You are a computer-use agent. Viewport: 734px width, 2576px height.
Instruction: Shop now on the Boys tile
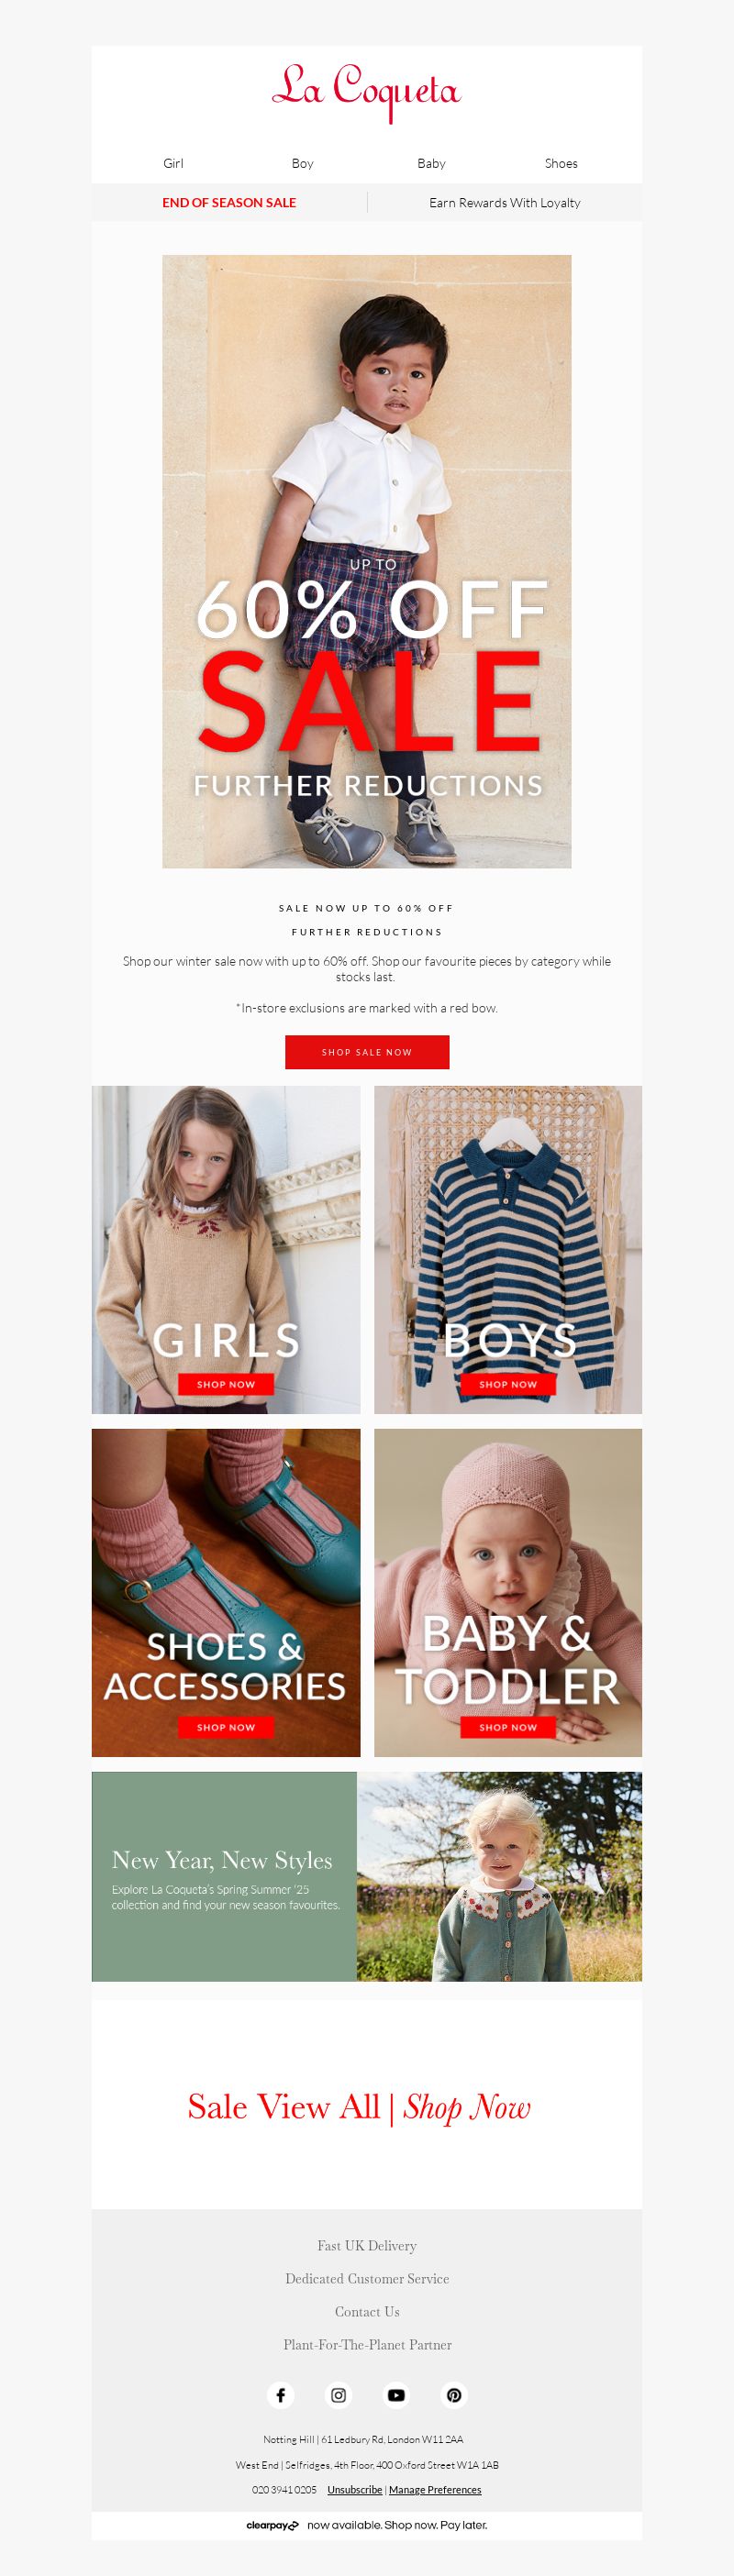[508, 1384]
